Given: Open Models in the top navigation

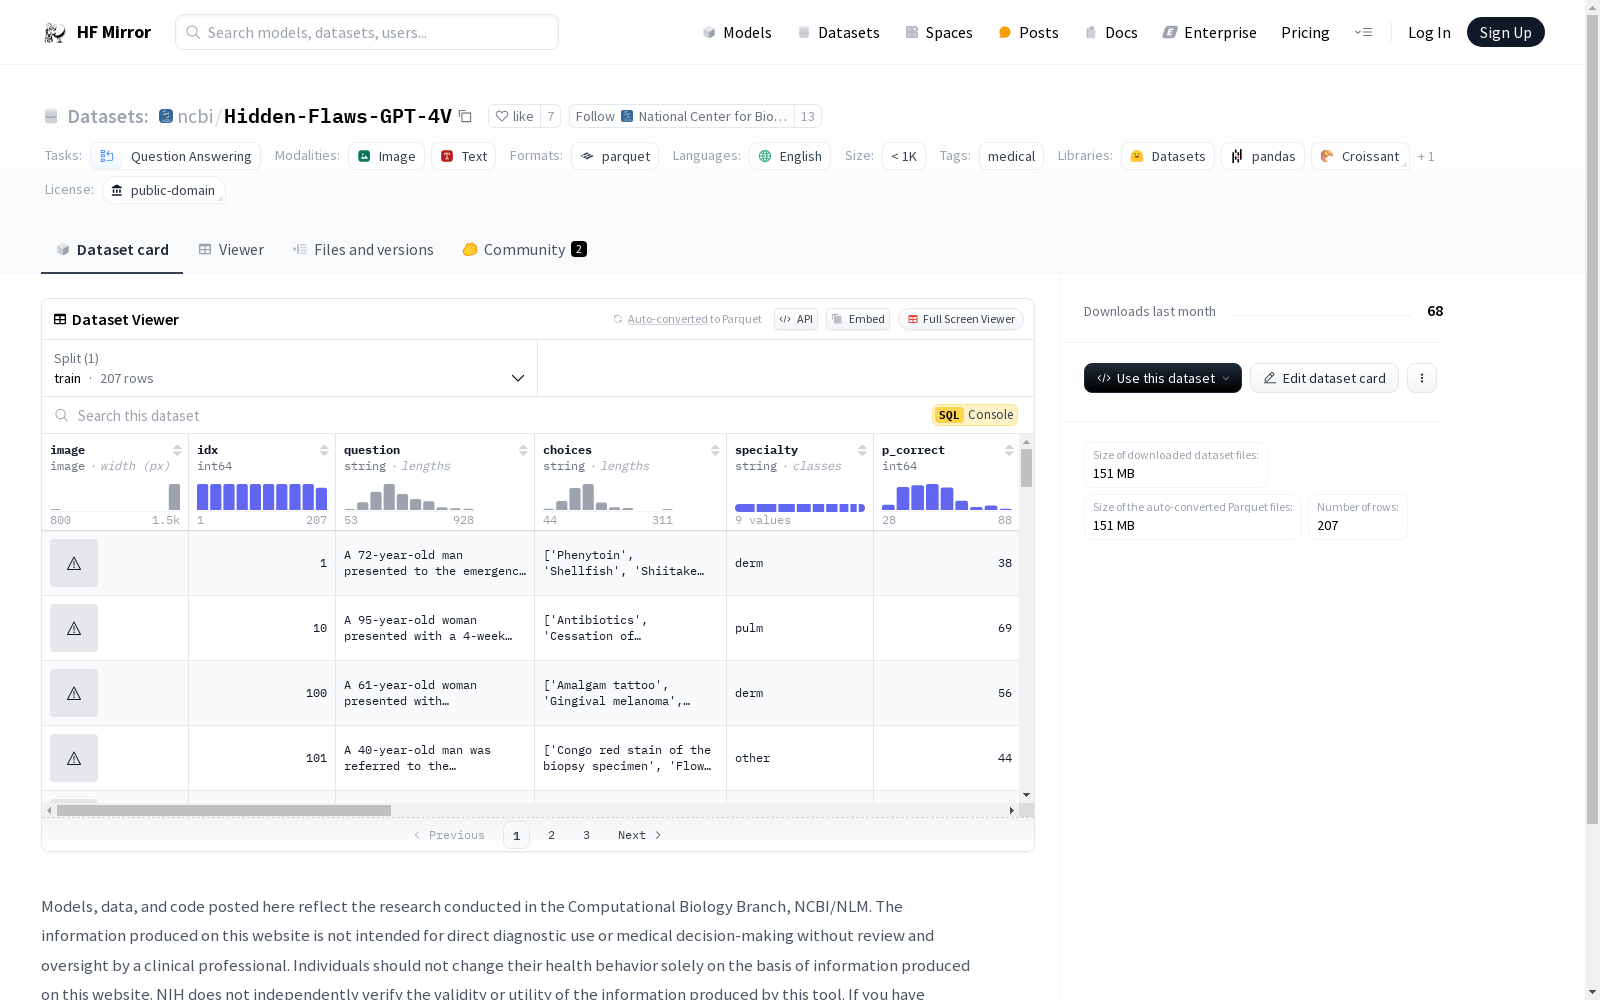Looking at the screenshot, I should [737, 32].
